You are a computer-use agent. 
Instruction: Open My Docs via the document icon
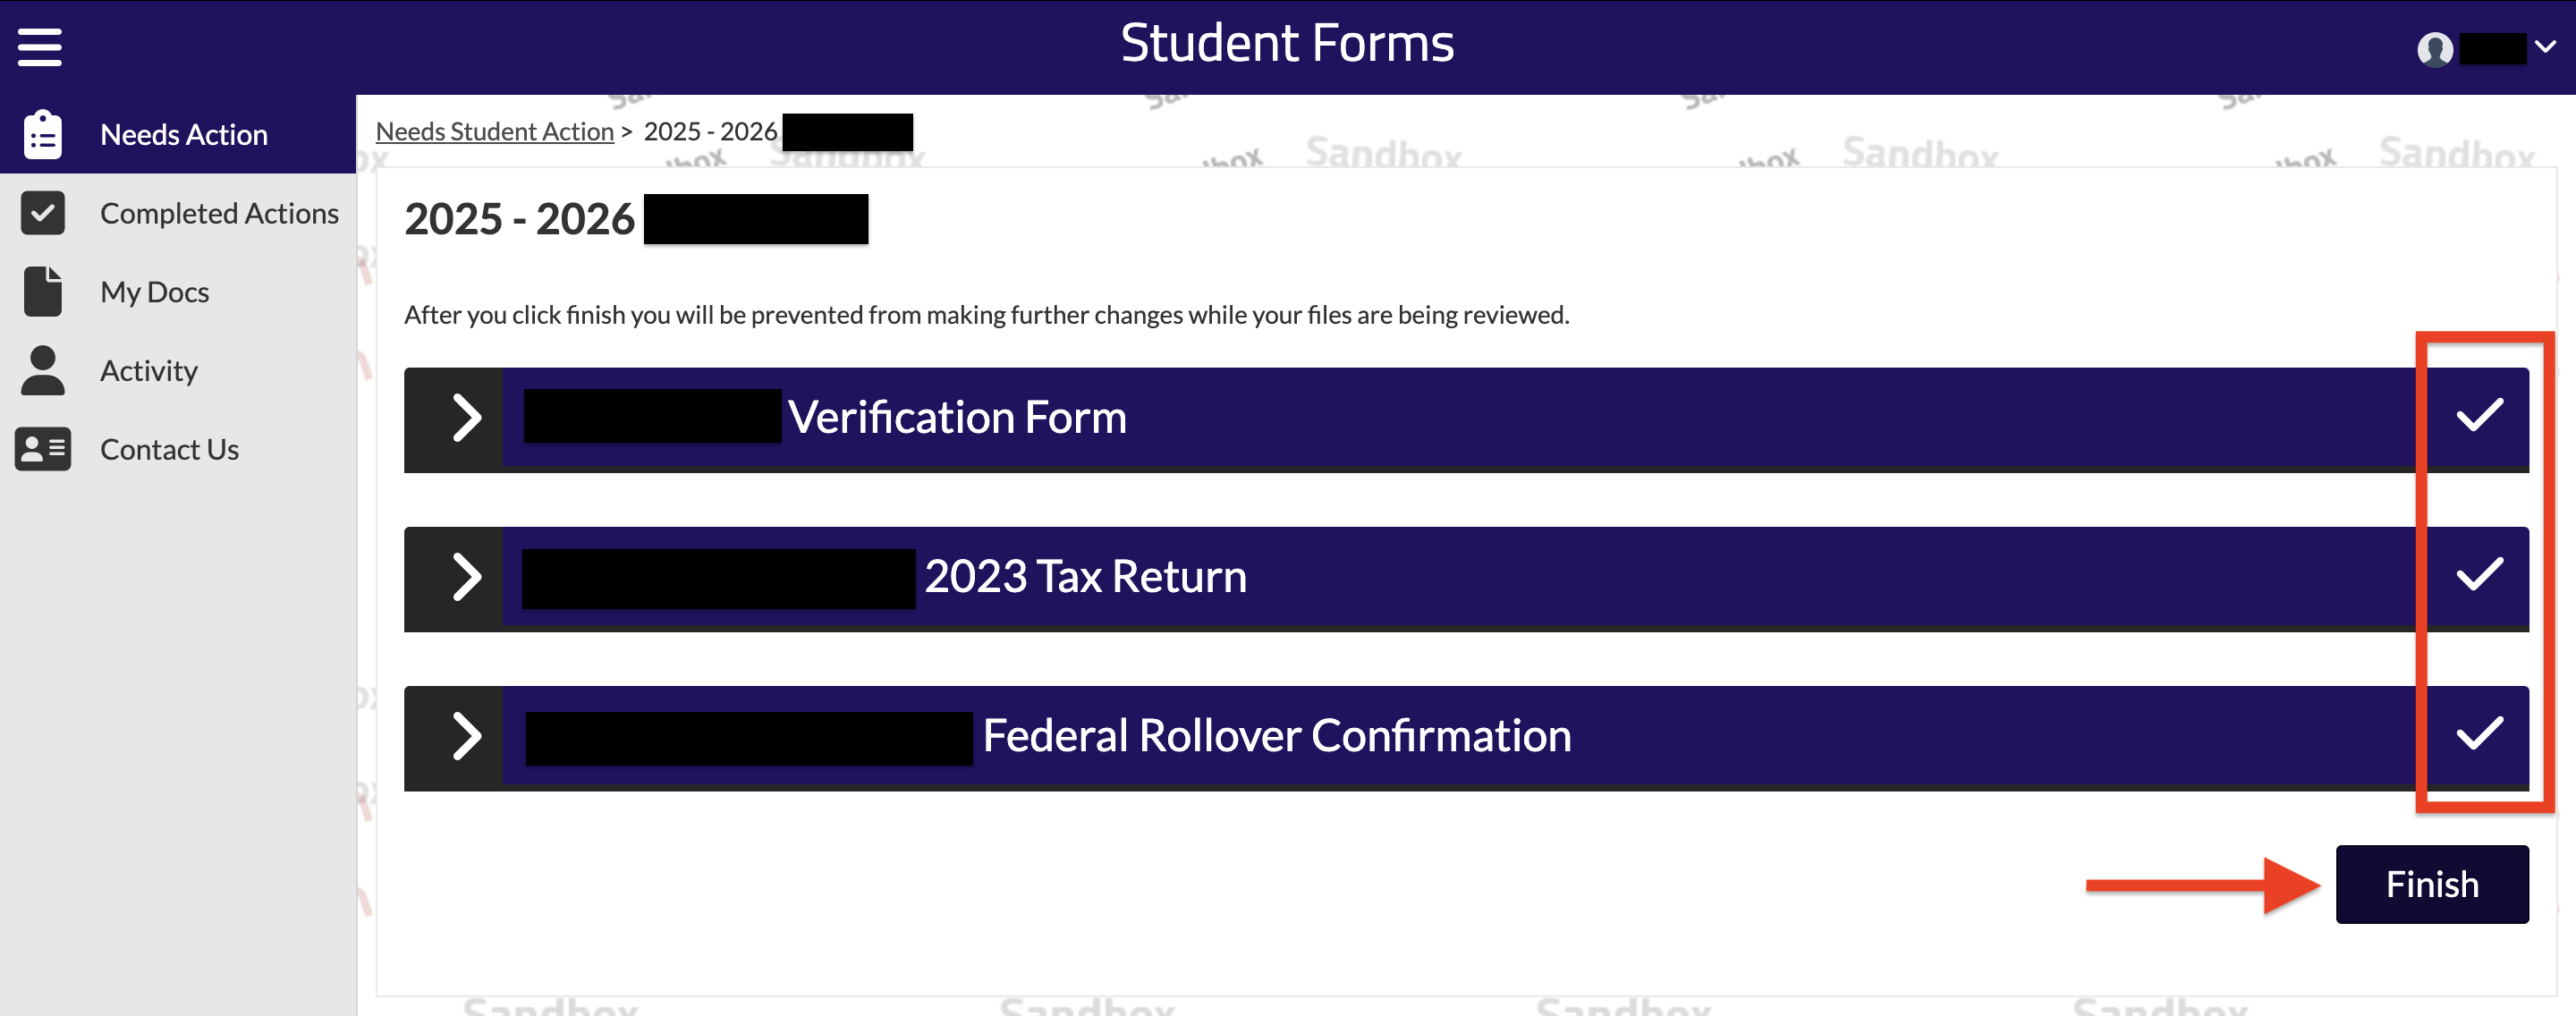tap(42, 291)
